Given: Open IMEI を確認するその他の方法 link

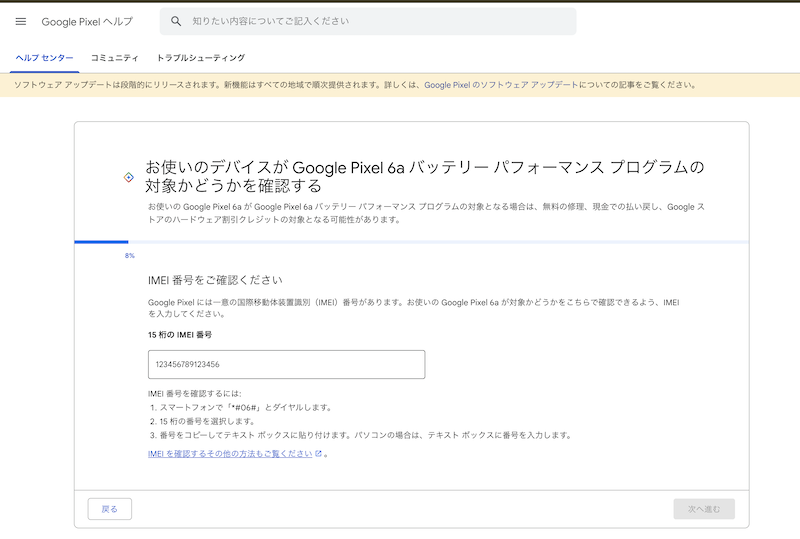Looking at the screenshot, I should coord(230,453).
